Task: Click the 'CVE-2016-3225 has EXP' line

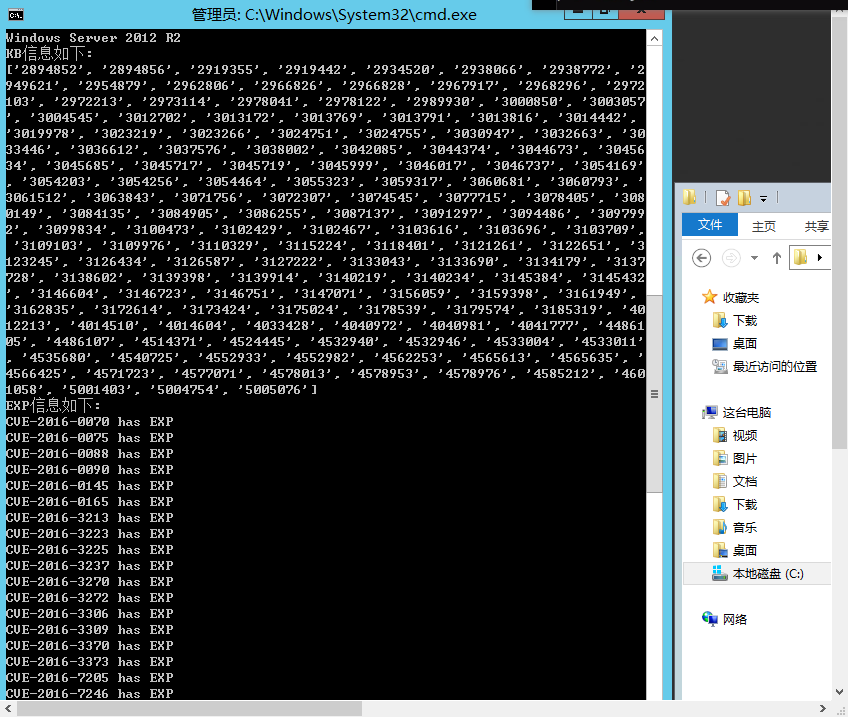Action: coord(89,550)
